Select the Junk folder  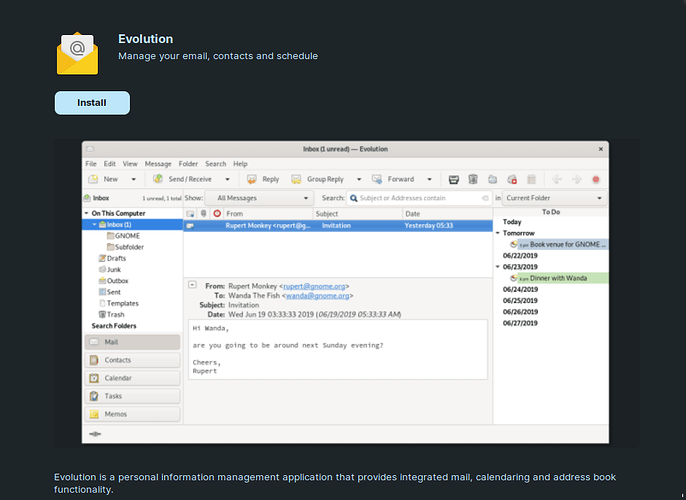[x=110, y=269]
